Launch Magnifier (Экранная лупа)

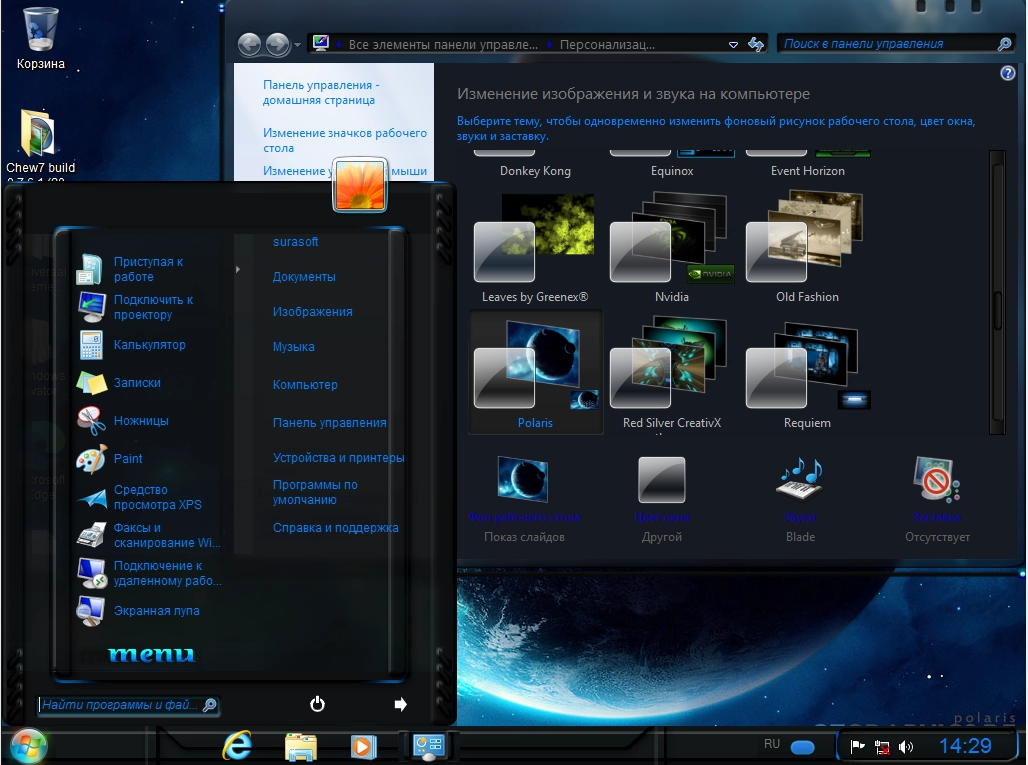pos(156,611)
